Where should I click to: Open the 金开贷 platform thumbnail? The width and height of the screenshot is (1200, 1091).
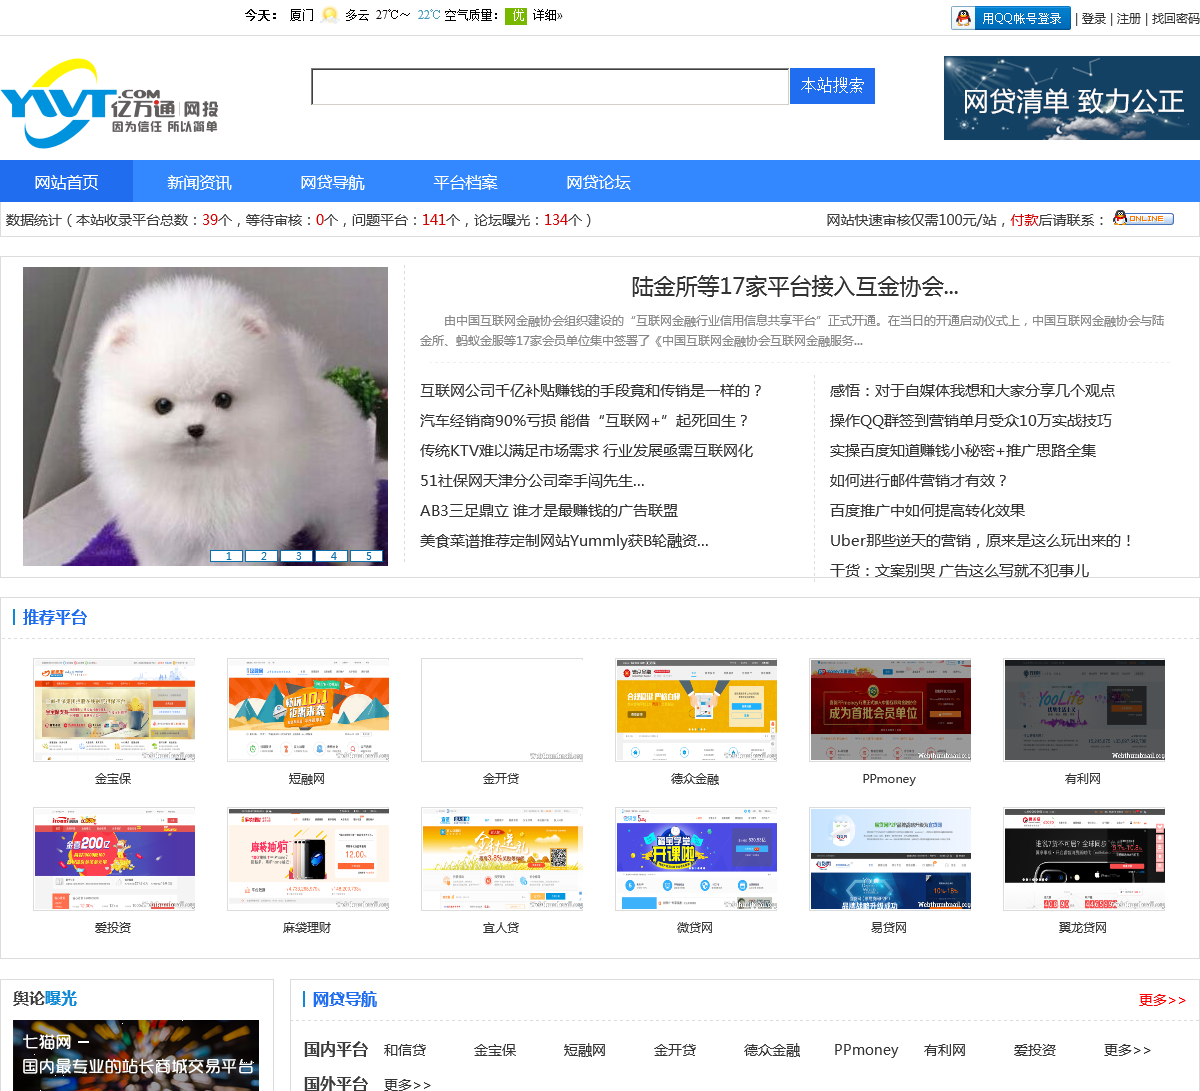coord(502,710)
